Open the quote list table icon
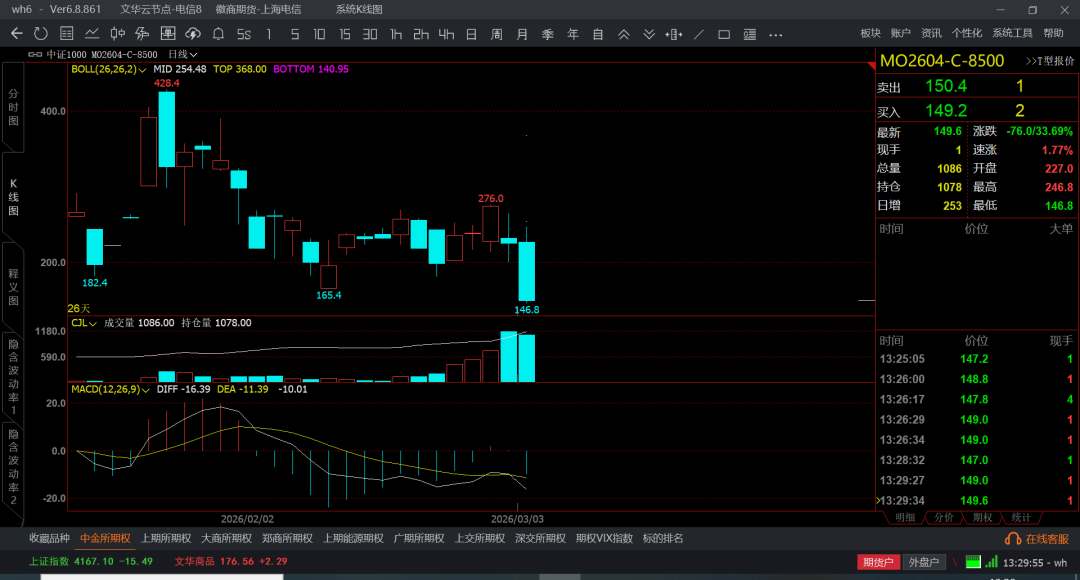The height and width of the screenshot is (580, 1080). point(67,34)
